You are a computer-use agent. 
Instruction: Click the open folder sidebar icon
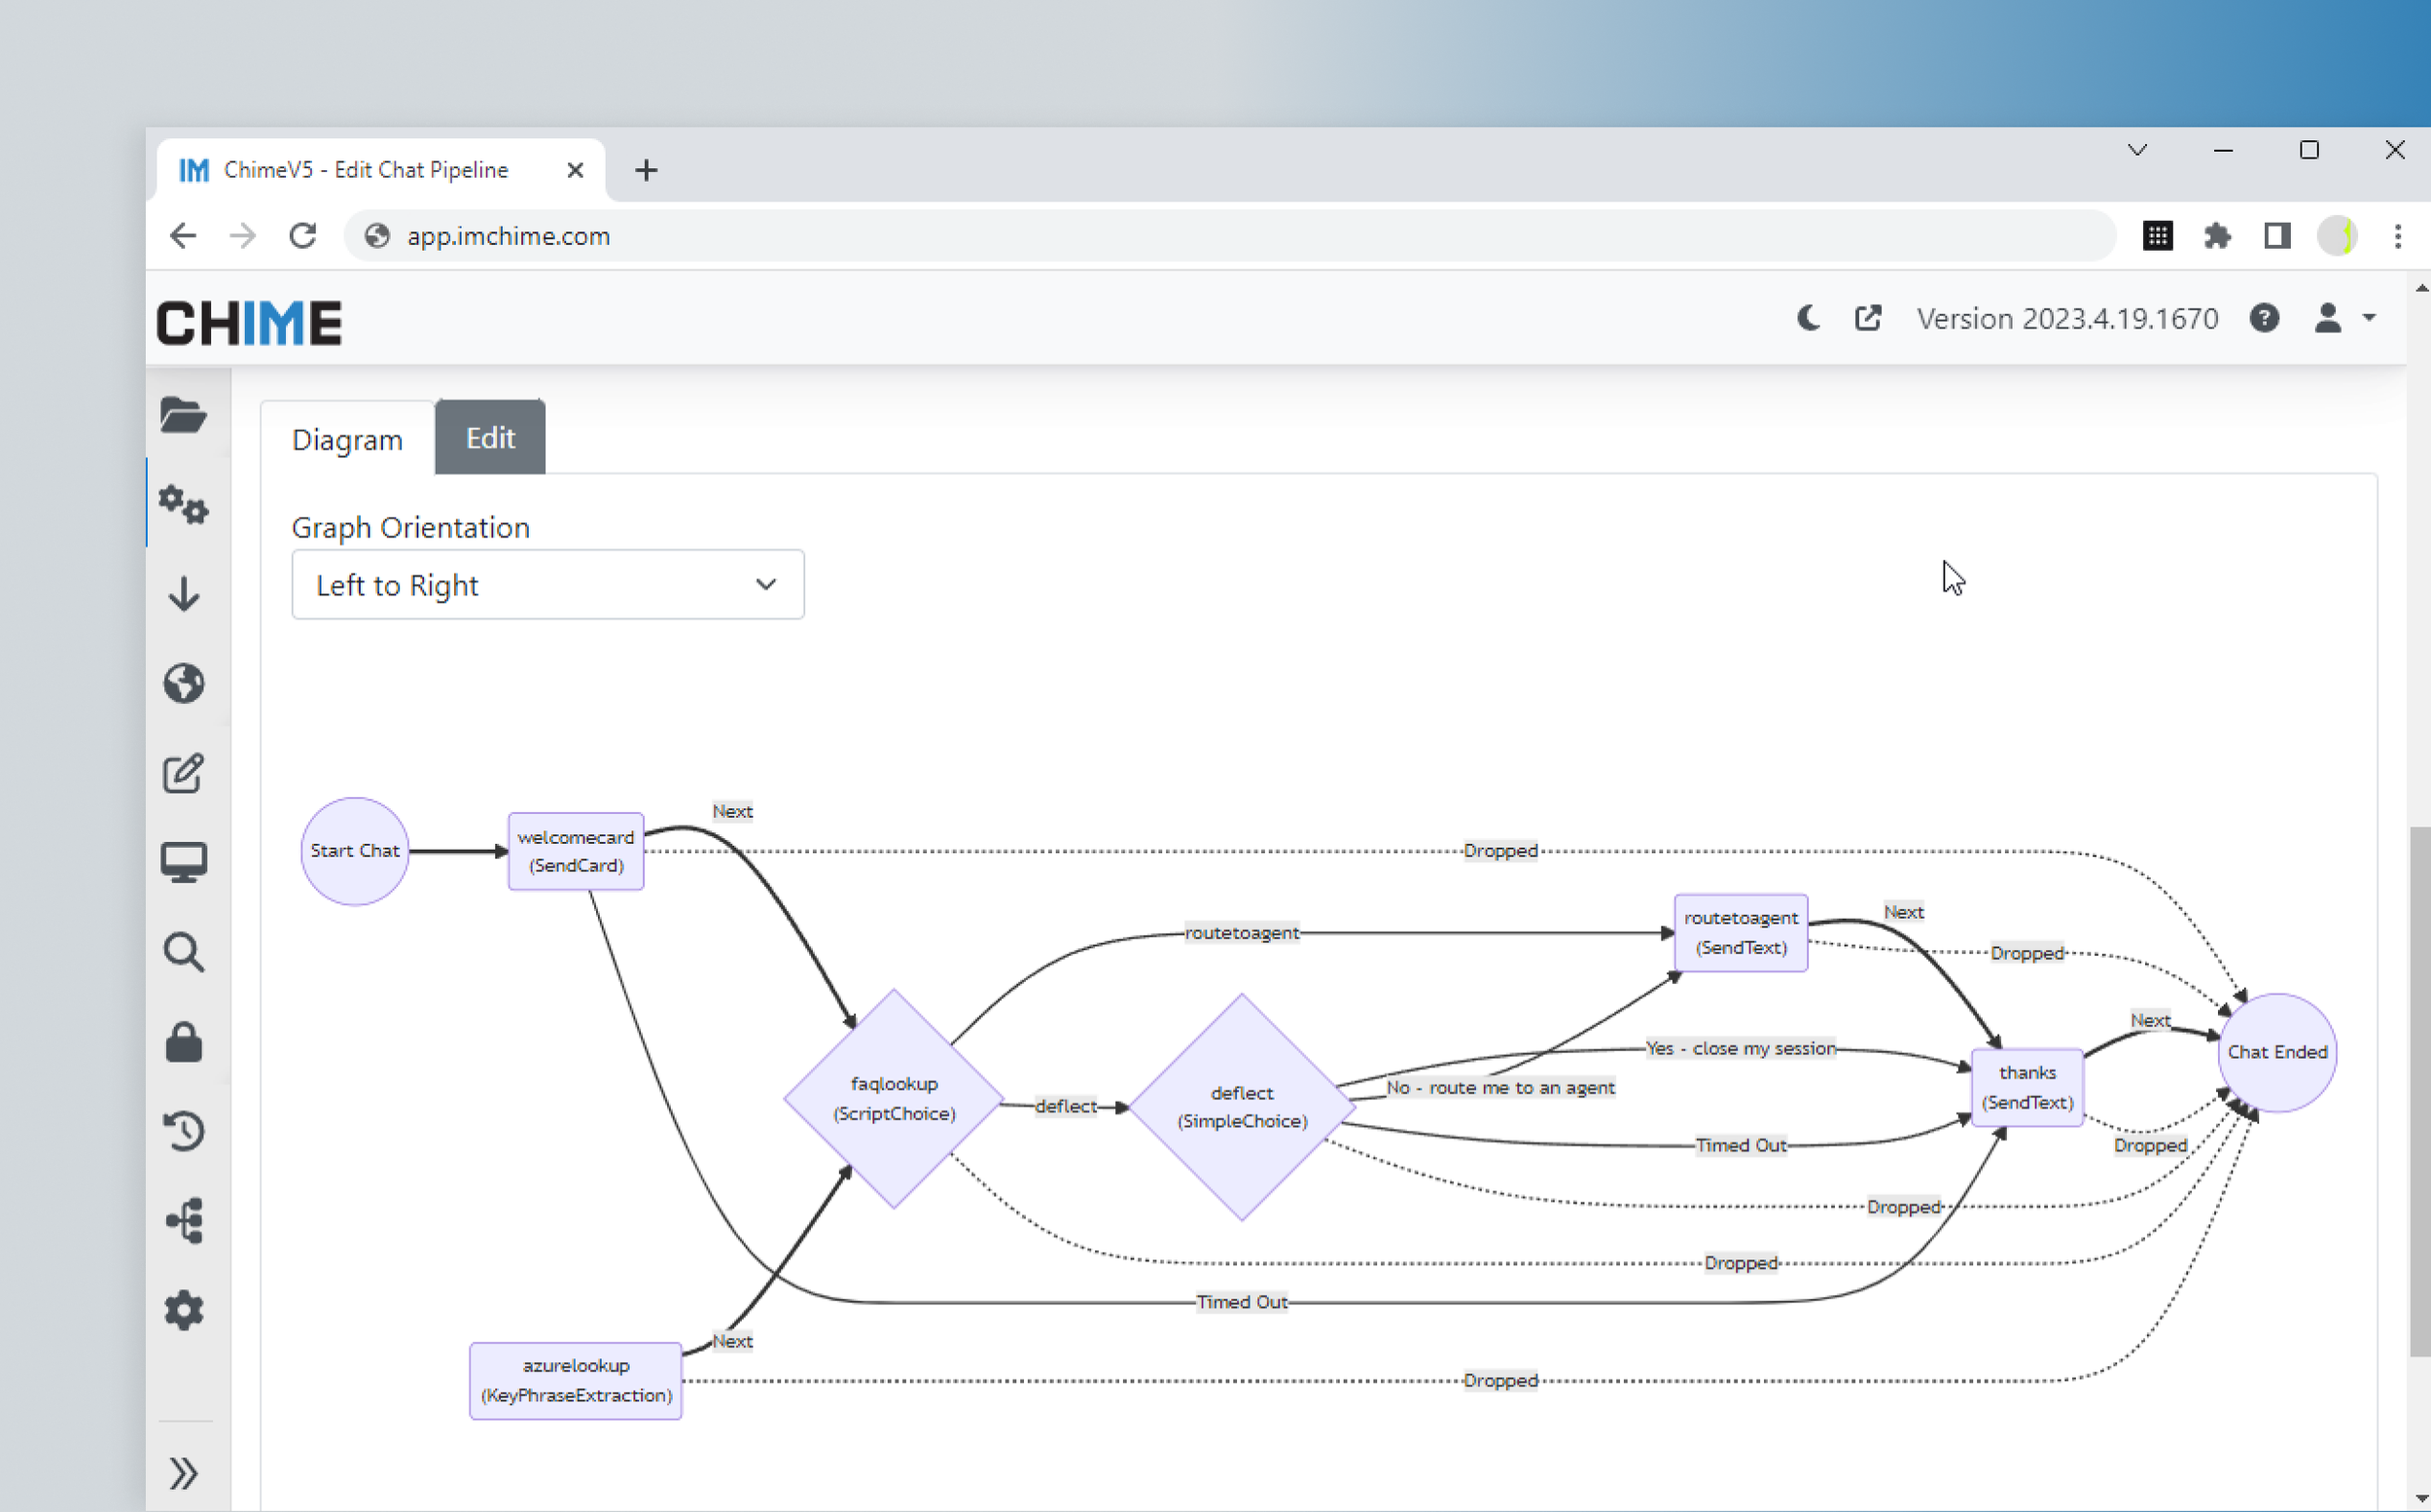[183, 415]
